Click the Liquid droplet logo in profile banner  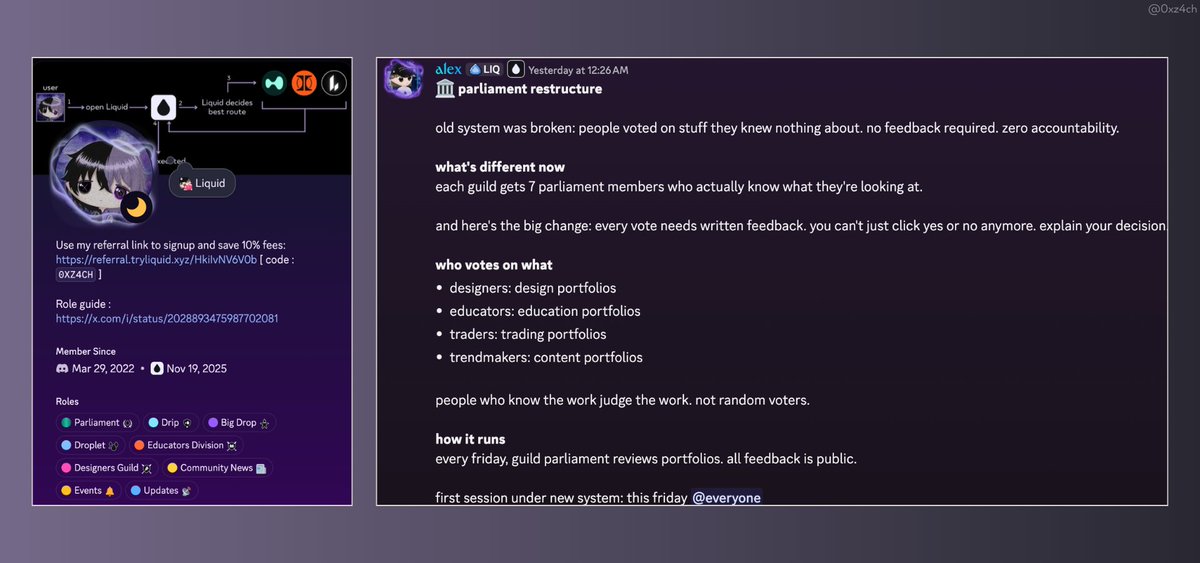(164, 107)
